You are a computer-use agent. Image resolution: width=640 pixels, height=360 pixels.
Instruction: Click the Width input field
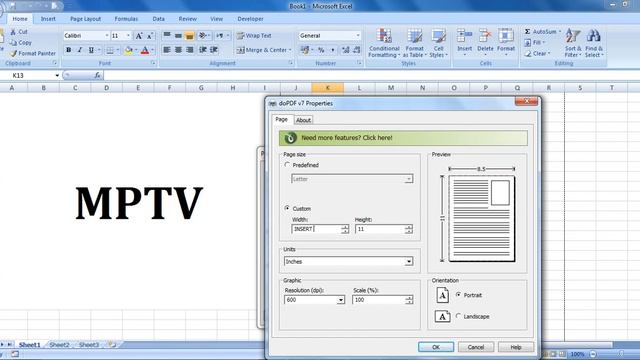317,229
